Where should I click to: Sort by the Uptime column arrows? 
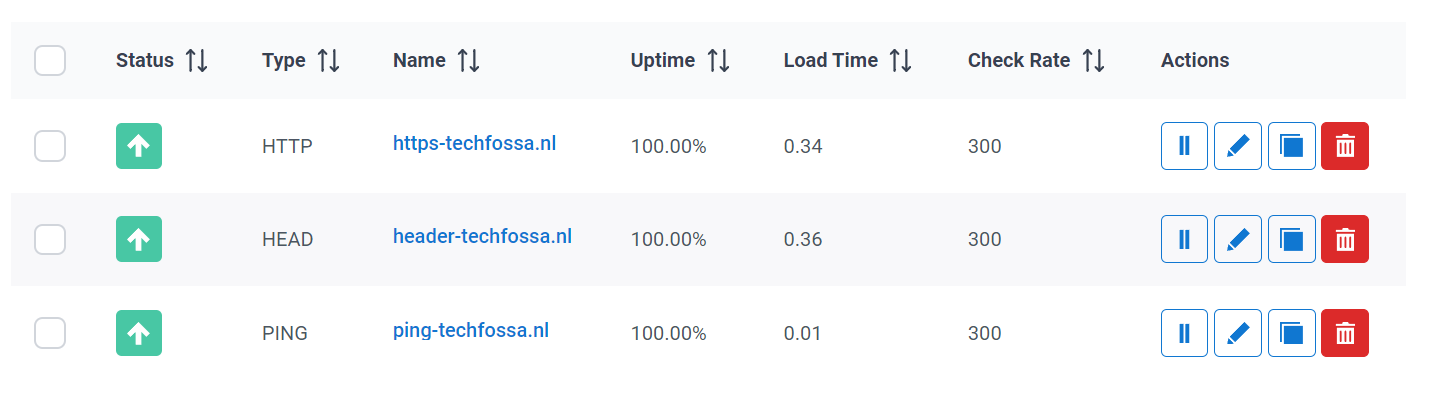(718, 60)
